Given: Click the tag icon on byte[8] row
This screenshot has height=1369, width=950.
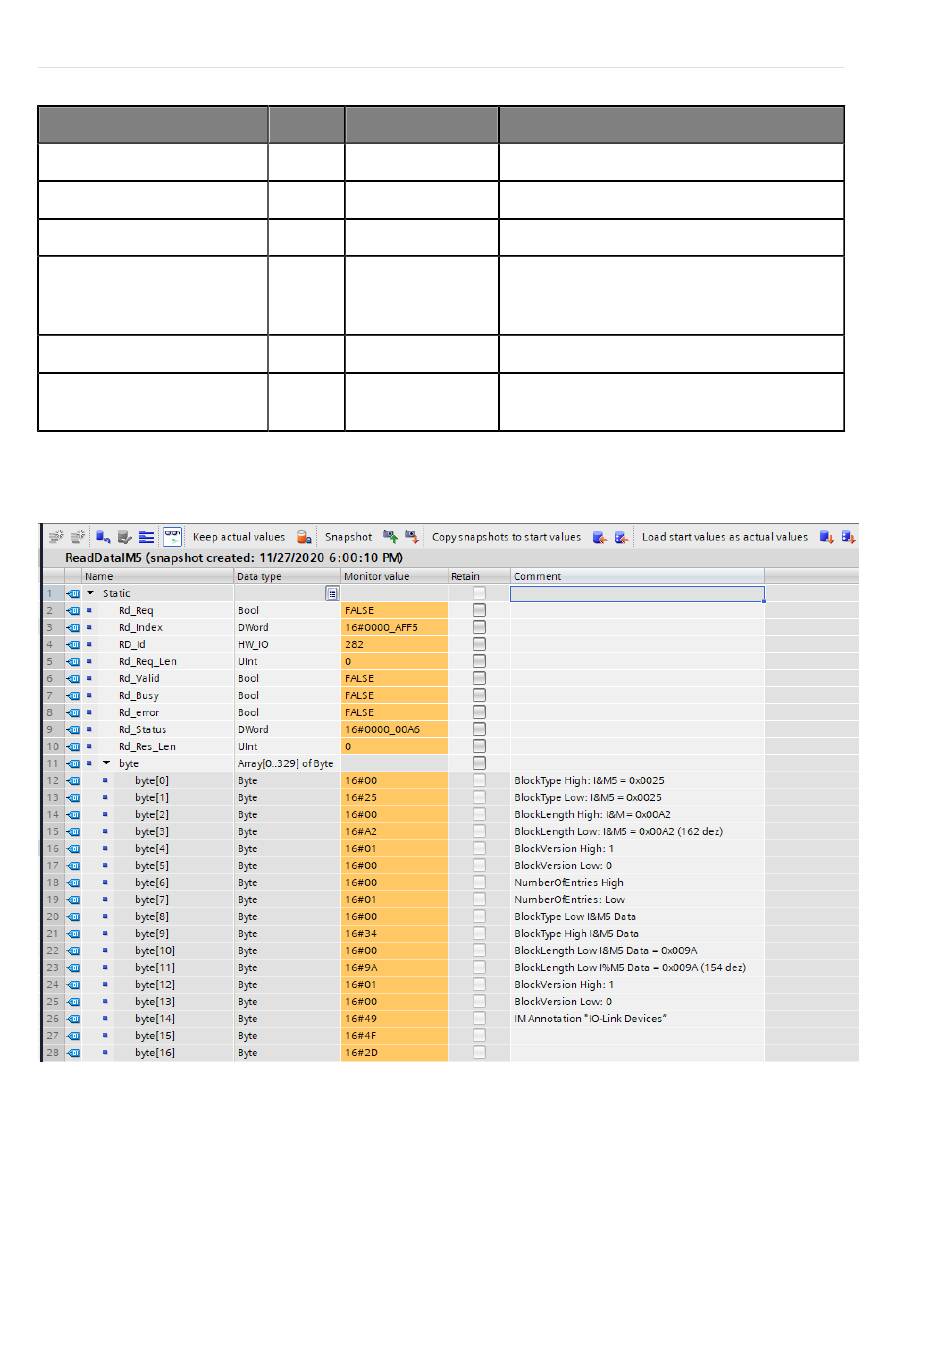Looking at the screenshot, I should coord(73,917).
